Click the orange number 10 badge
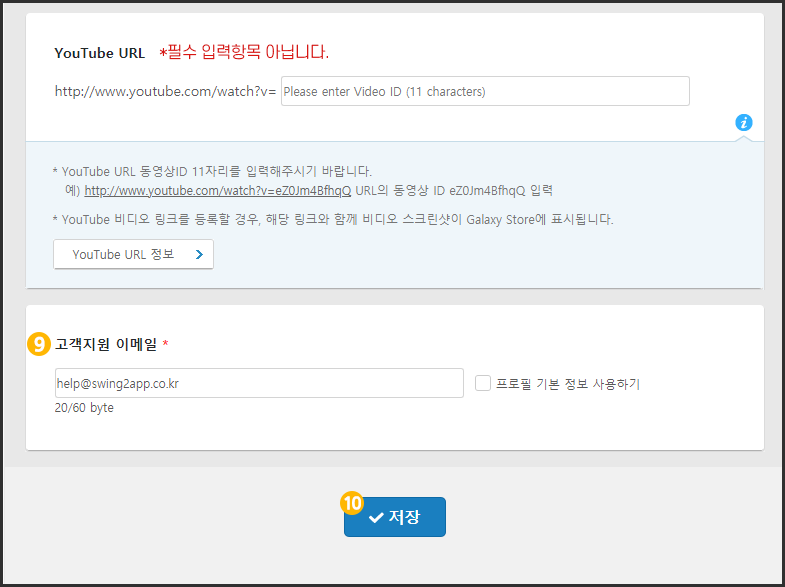The width and height of the screenshot is (785, 587). [x=353, y=503]
